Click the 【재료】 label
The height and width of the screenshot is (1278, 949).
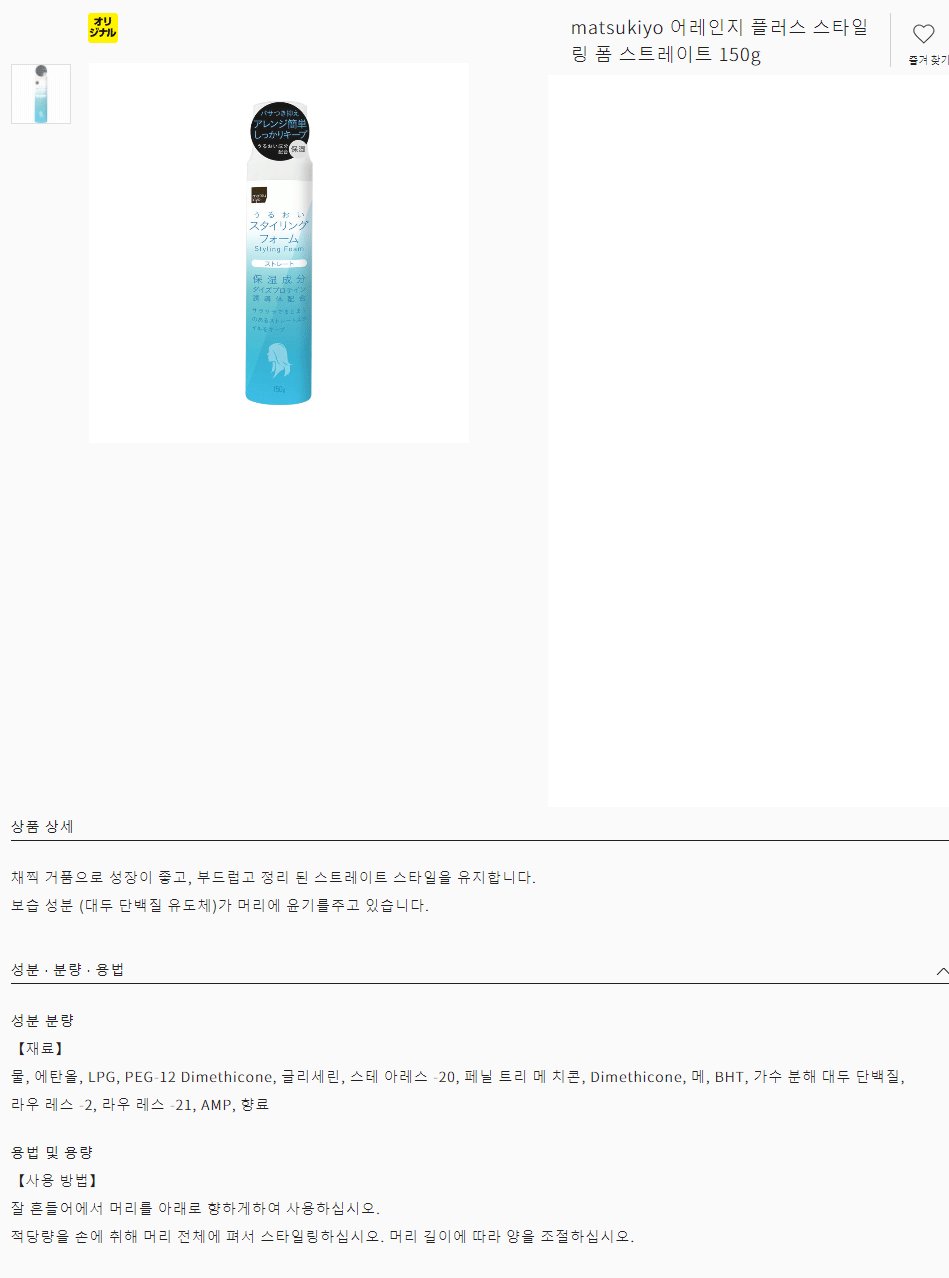(x=39, y=1049)
